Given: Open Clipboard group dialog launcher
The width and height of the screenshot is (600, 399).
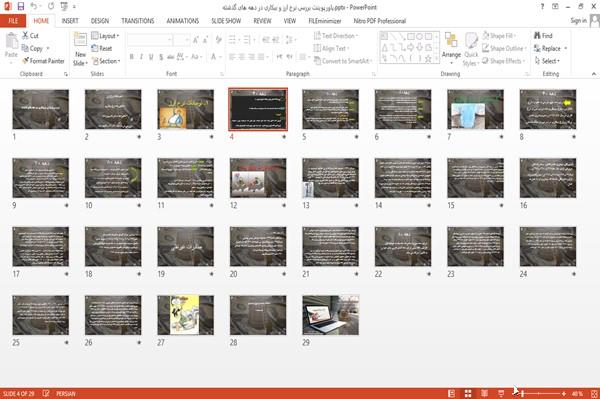Looking at the screenshot, I should 65,74.
